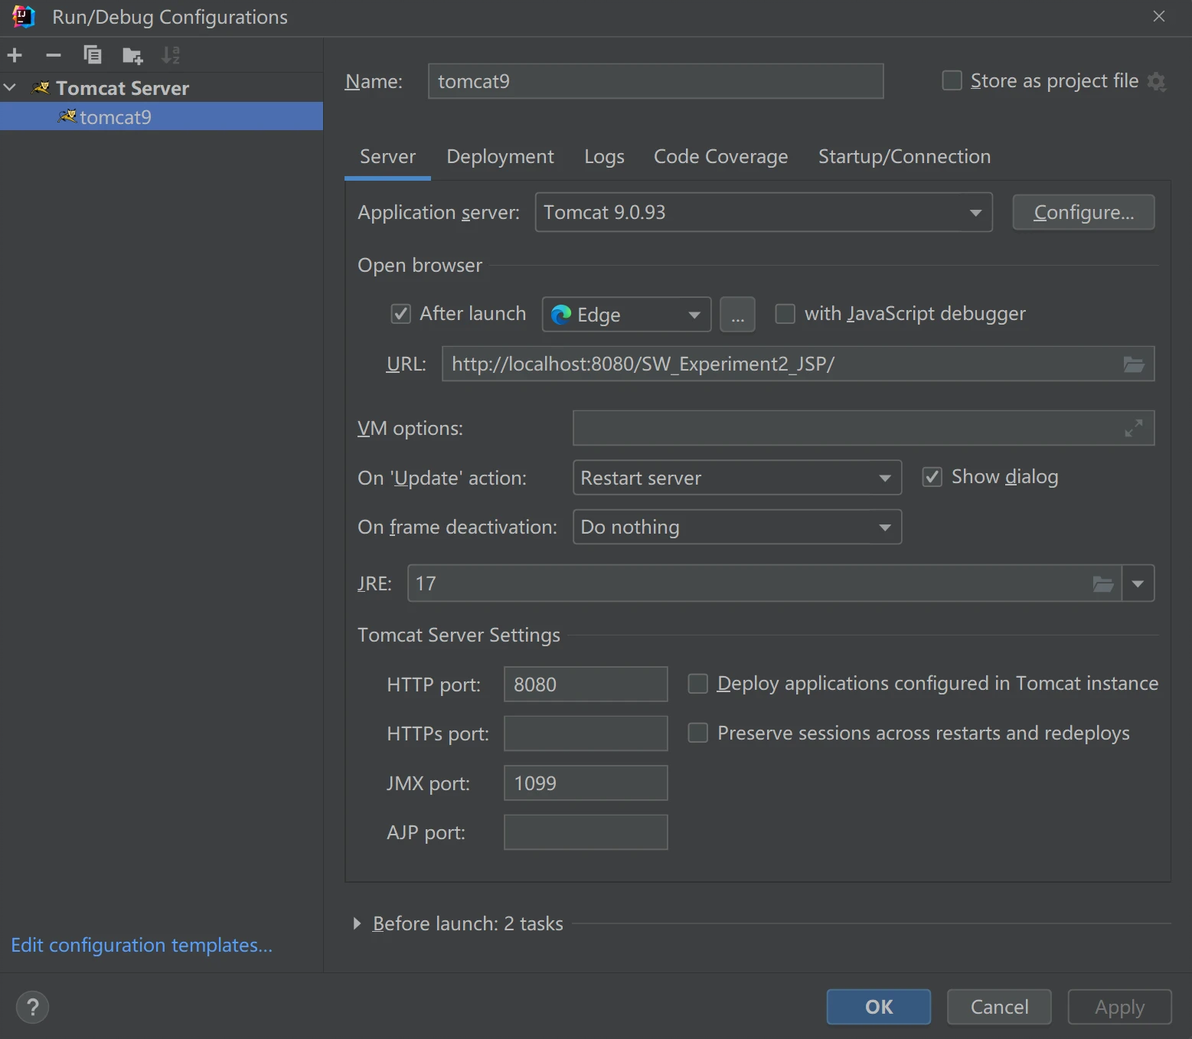Open the Application server dropdown

click(x=763, y=212)
